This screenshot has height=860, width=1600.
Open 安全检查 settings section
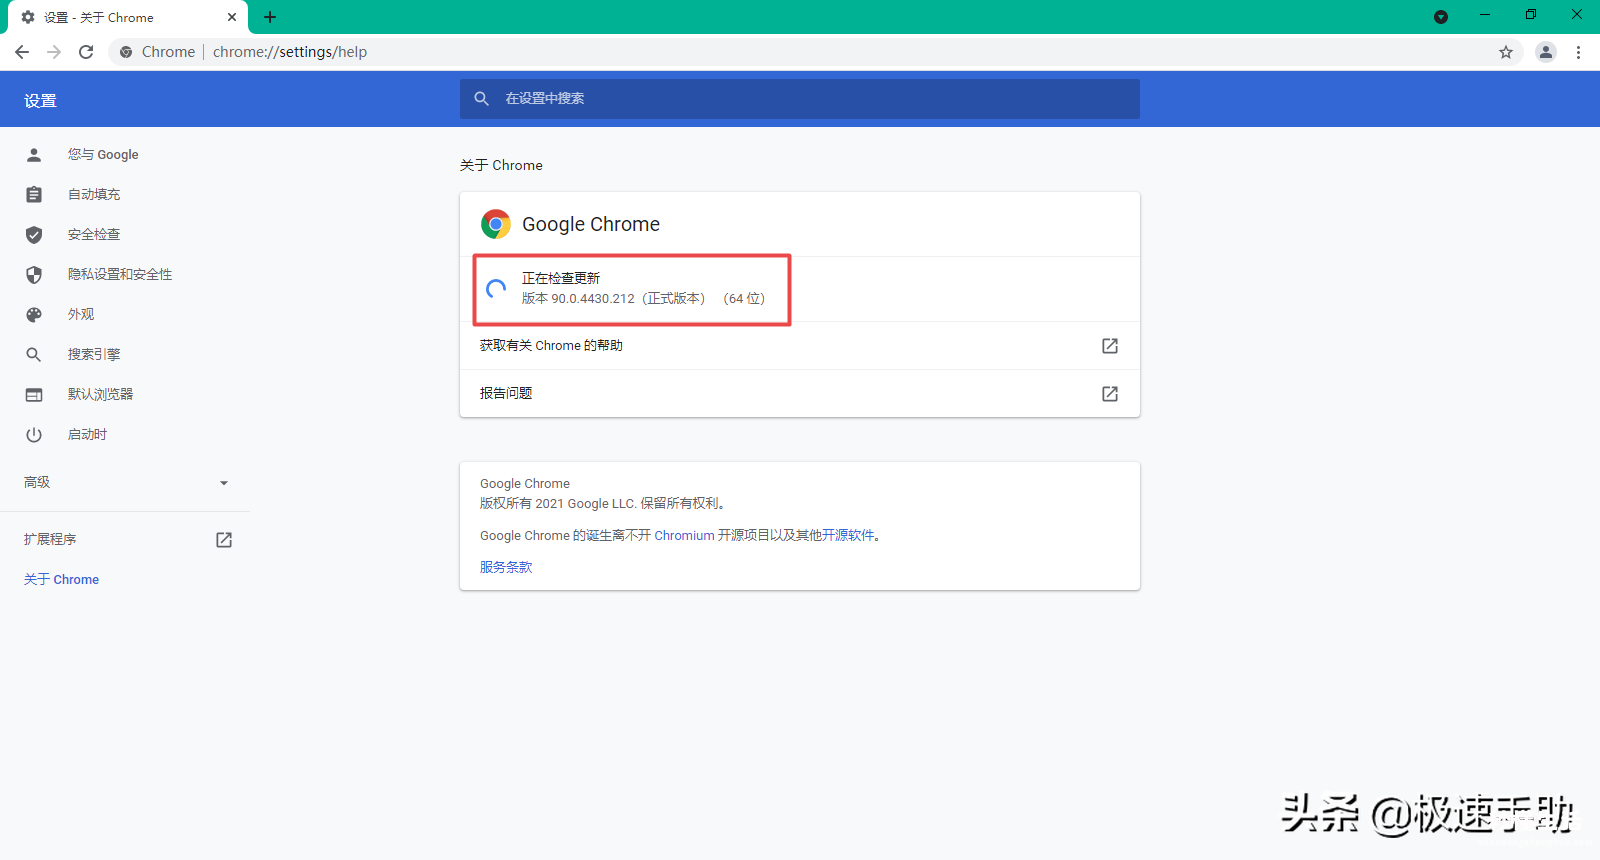click(x=94, y=235)
